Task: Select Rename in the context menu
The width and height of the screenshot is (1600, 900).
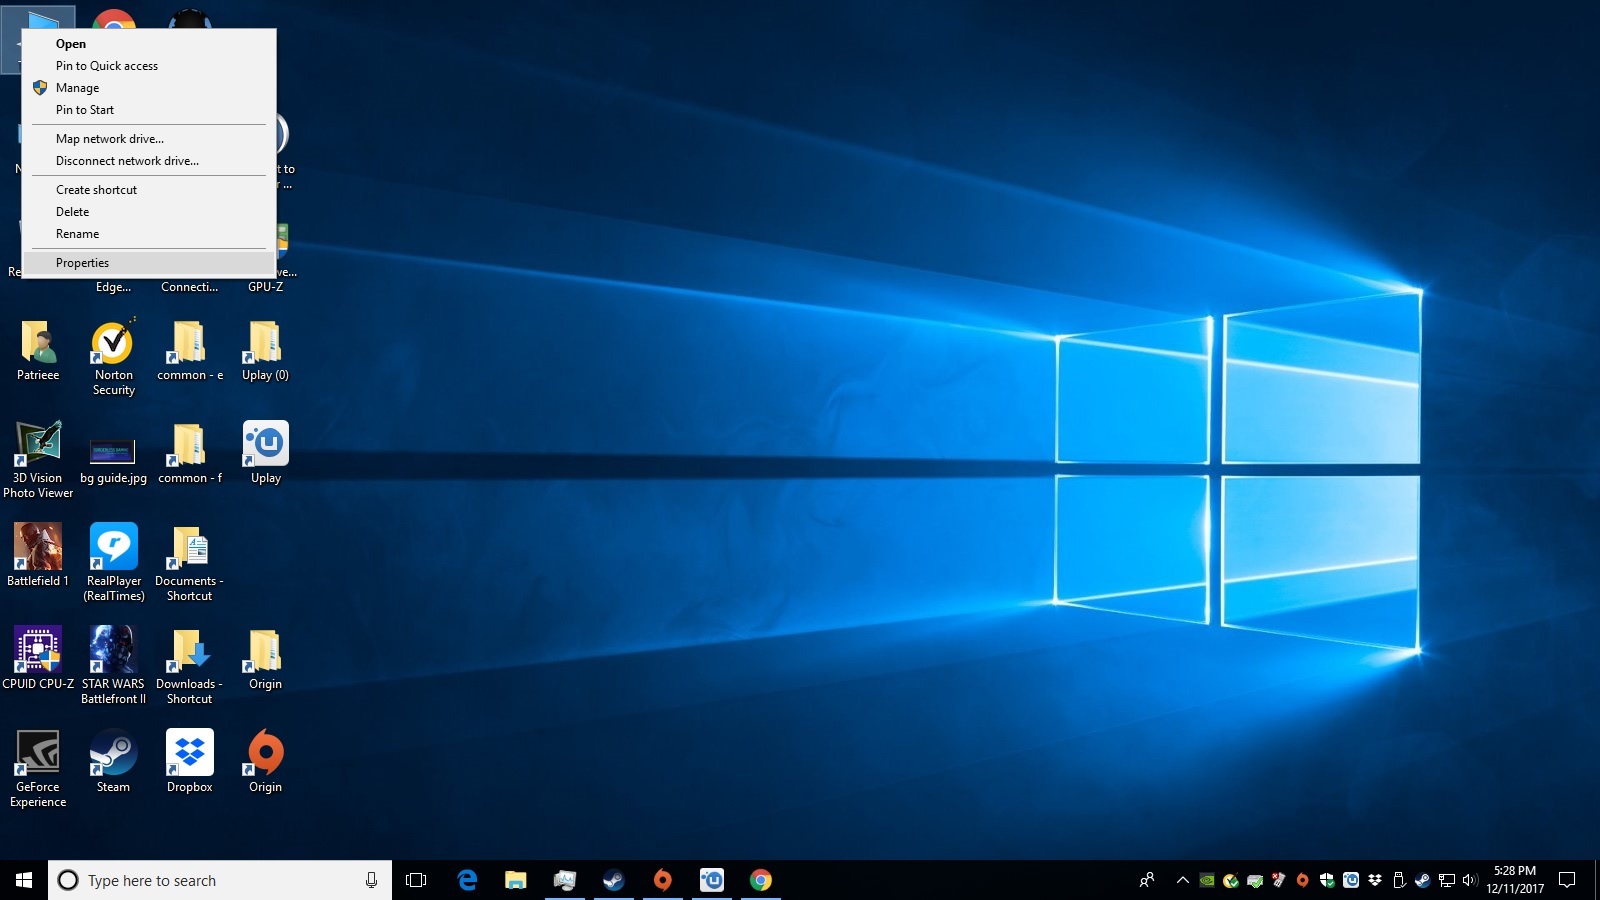Action: tap(148, 234)
